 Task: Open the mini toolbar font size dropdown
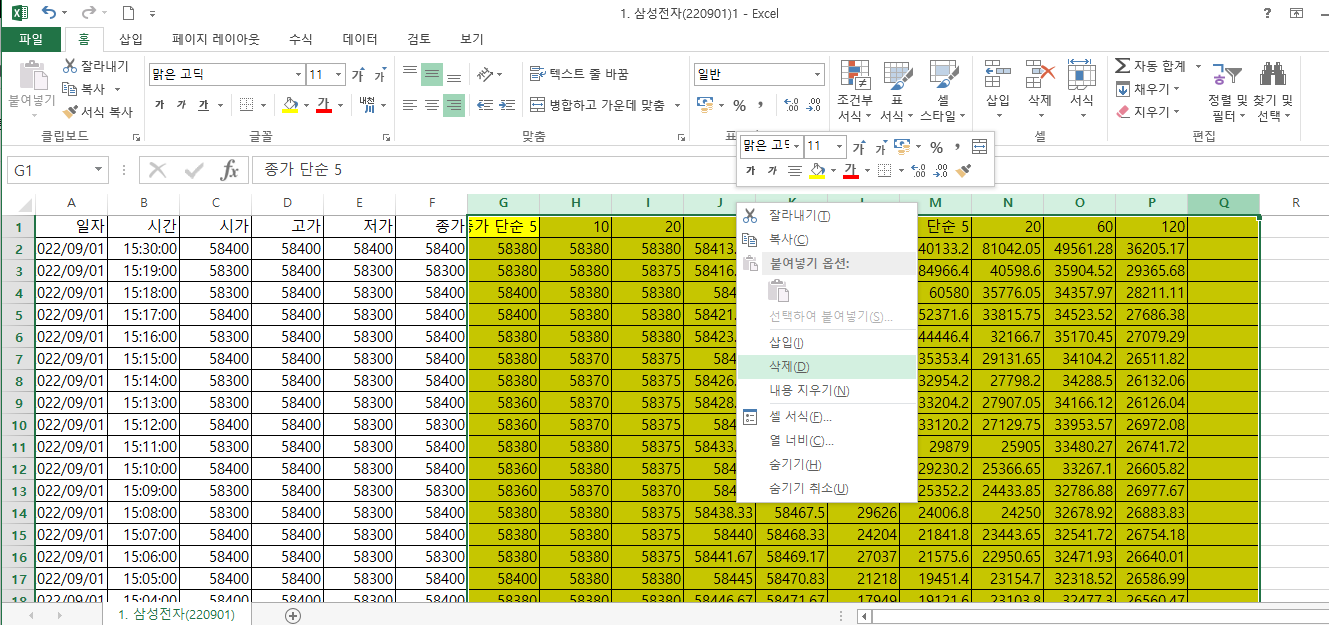pos(839,147)
